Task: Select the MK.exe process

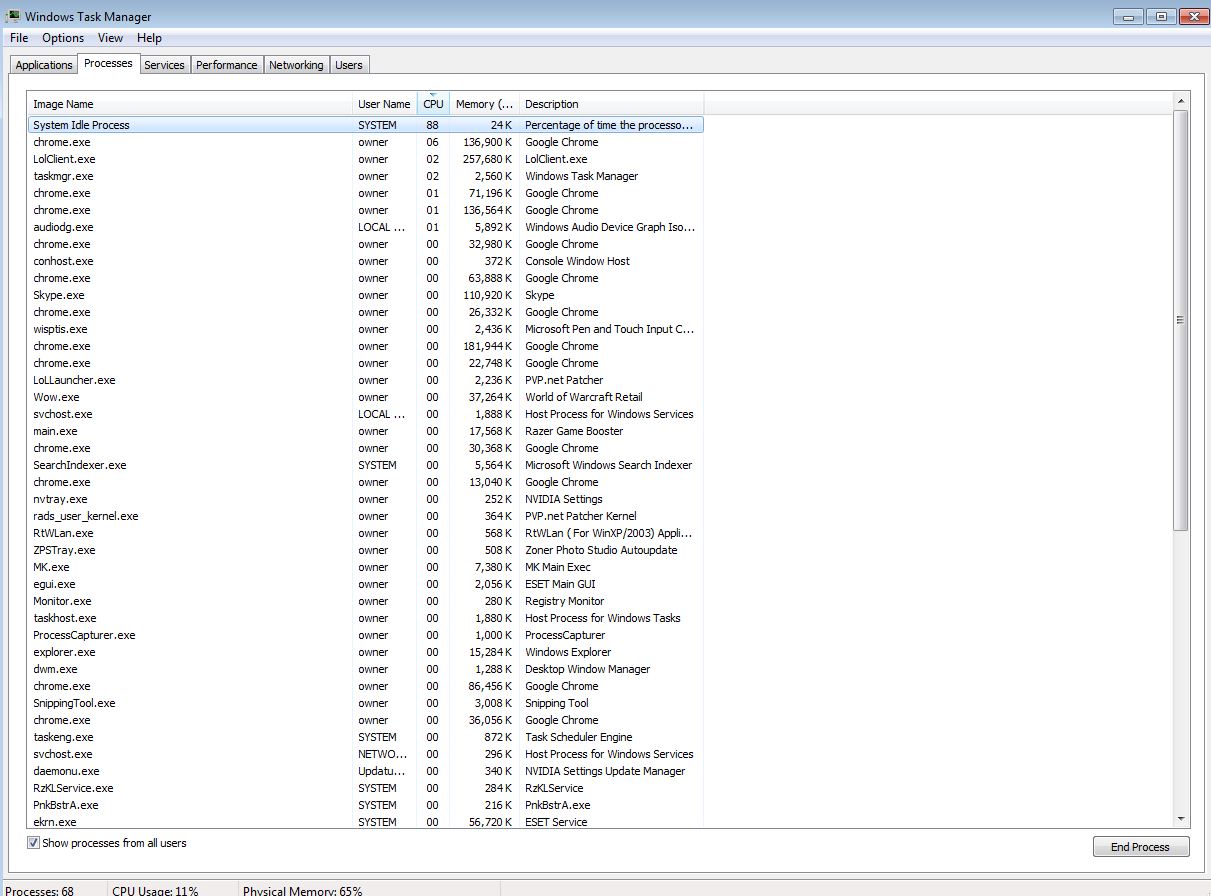Action: tap(365, 567)
